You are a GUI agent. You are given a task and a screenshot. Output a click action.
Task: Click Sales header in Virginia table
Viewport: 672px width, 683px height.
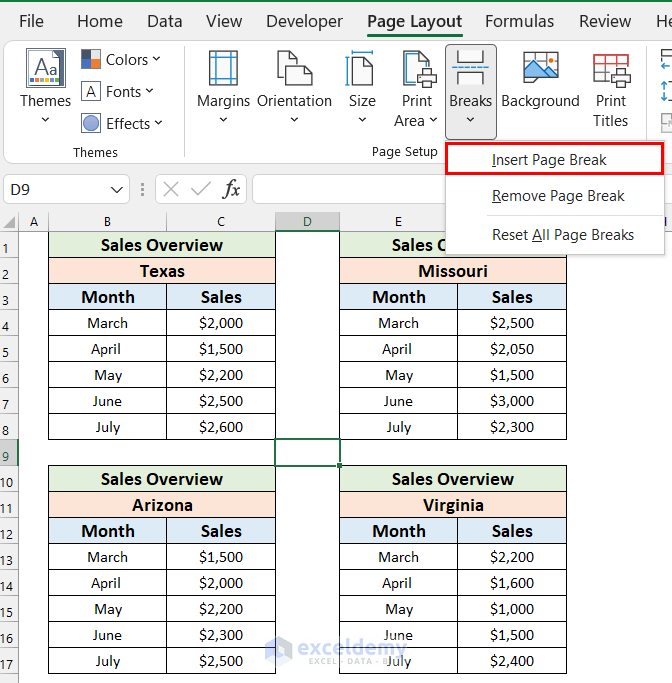[x=512, y=531]
